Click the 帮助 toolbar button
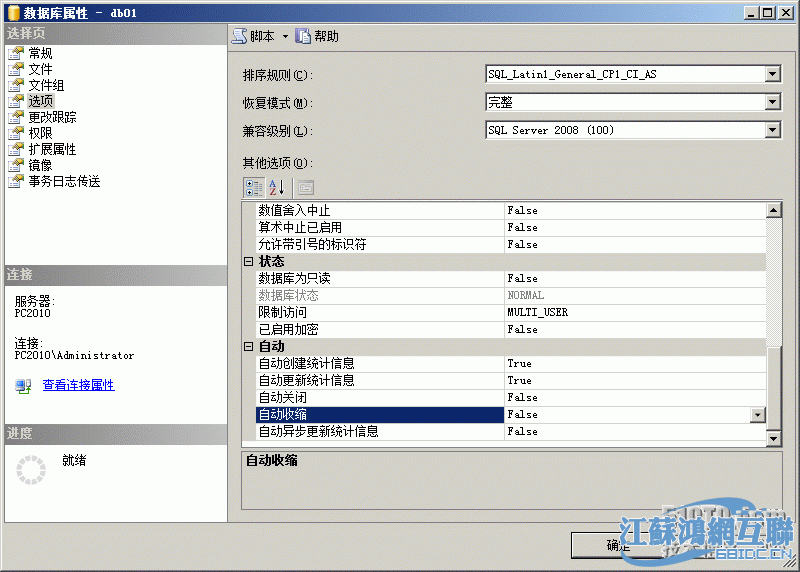 (317, 36)
